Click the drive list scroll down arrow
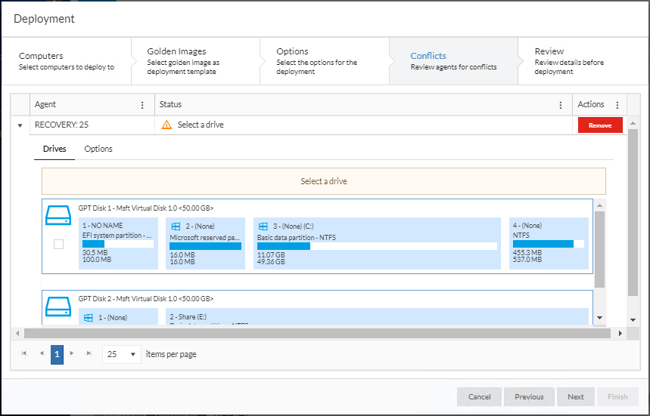This screenshot has height=416, width=650. click(599, 317)
